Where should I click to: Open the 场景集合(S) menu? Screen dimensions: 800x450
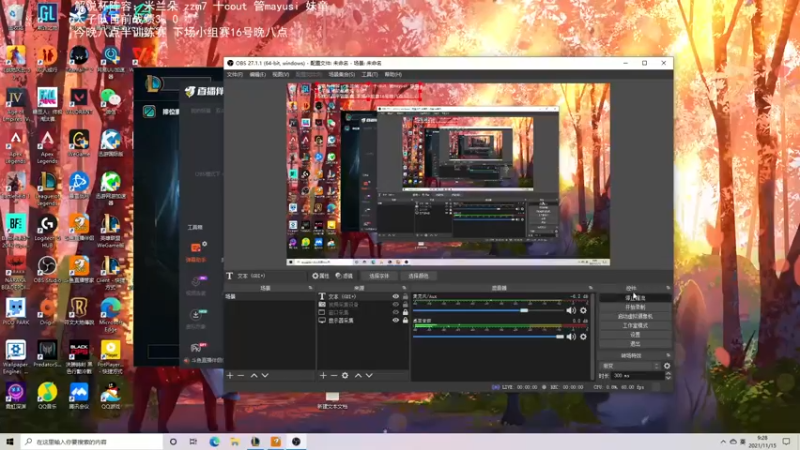point(341,74)
